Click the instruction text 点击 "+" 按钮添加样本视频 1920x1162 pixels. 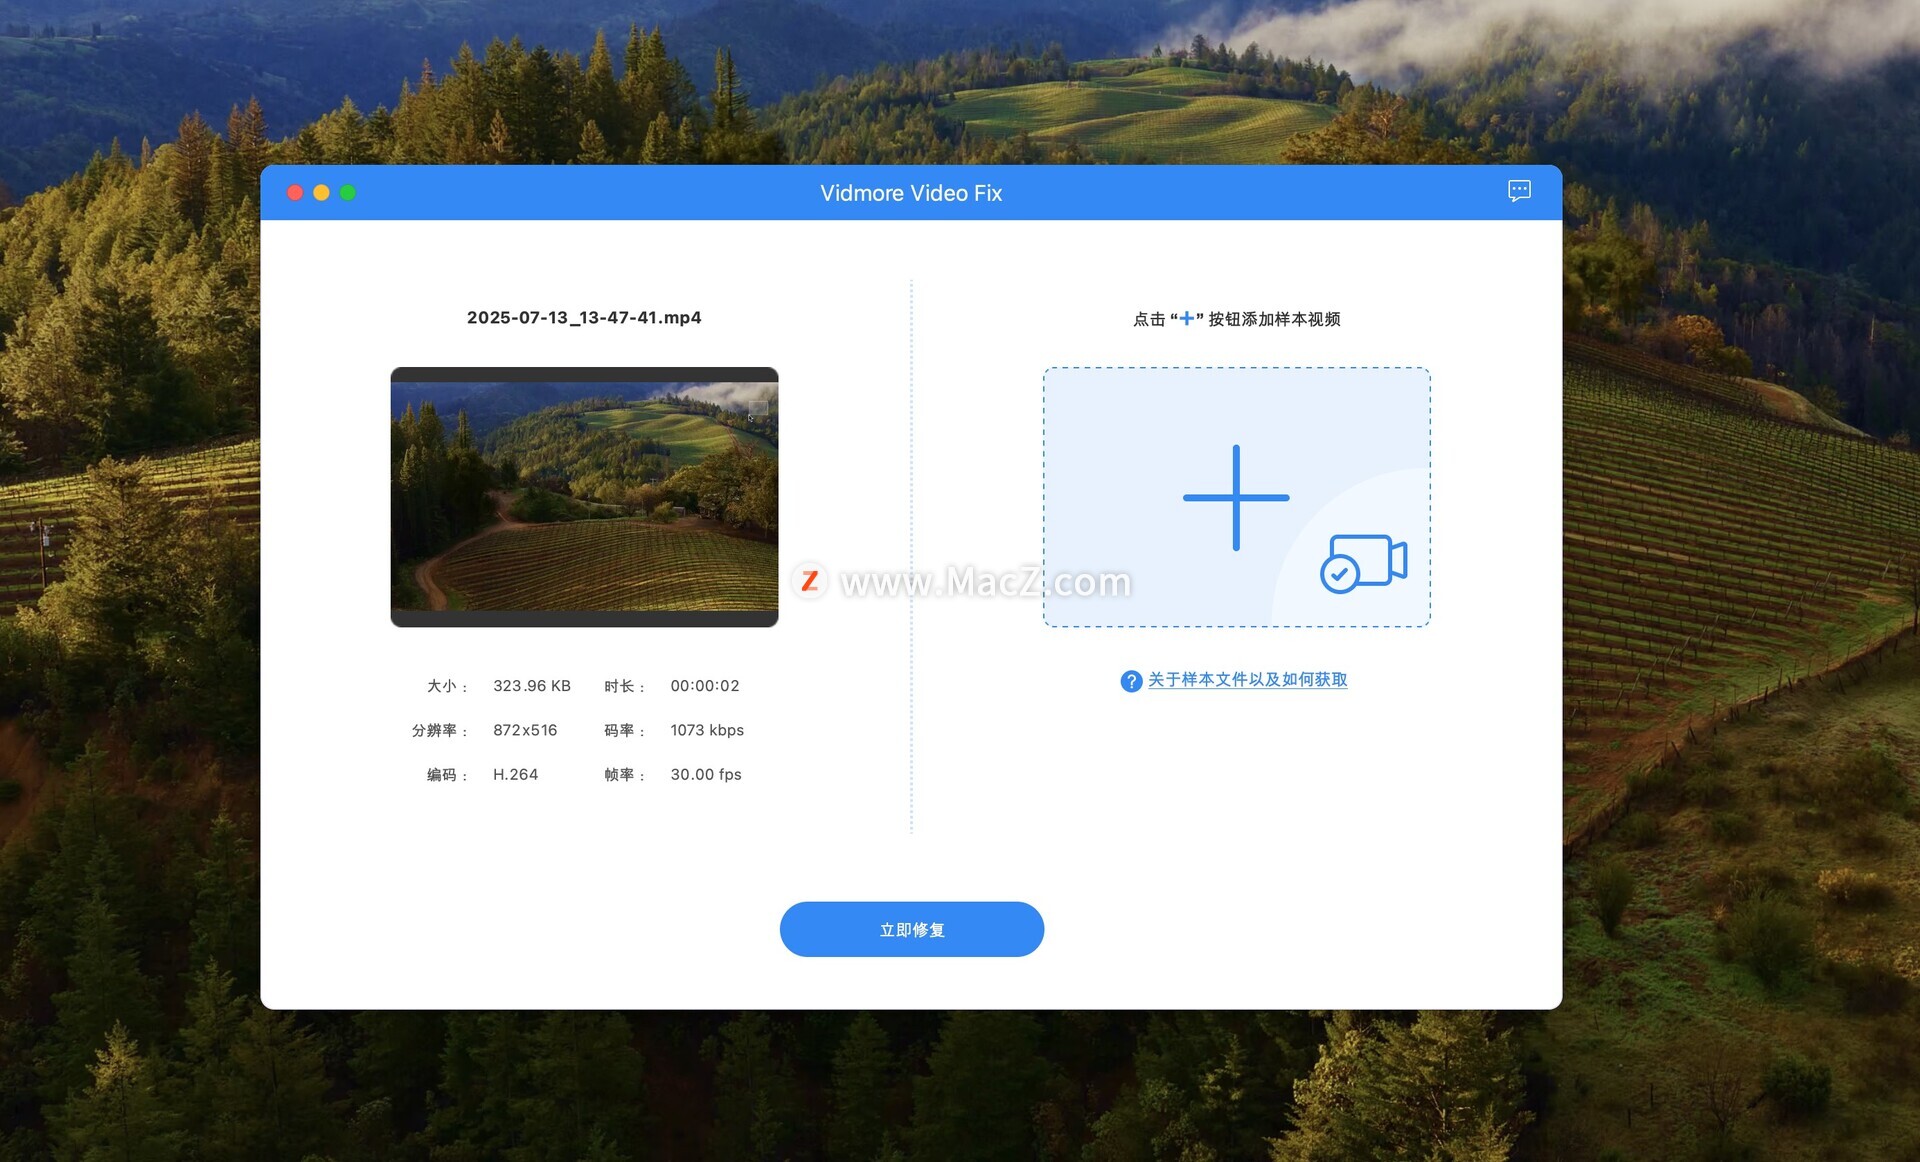[x=1236, y=319]
